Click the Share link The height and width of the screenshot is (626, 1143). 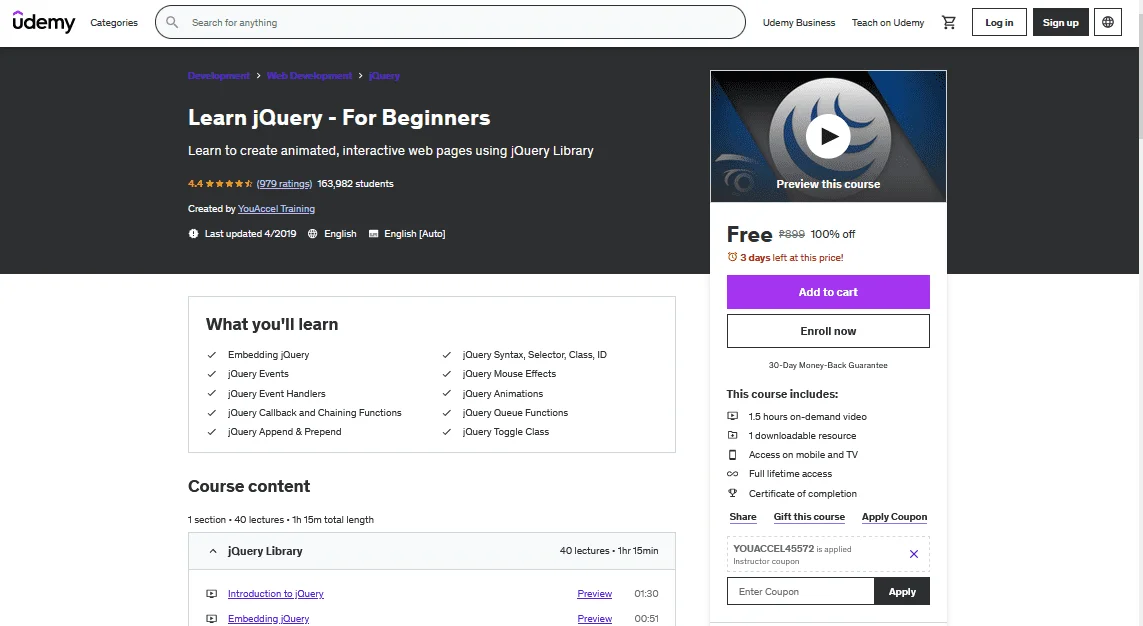coord(743,517)
